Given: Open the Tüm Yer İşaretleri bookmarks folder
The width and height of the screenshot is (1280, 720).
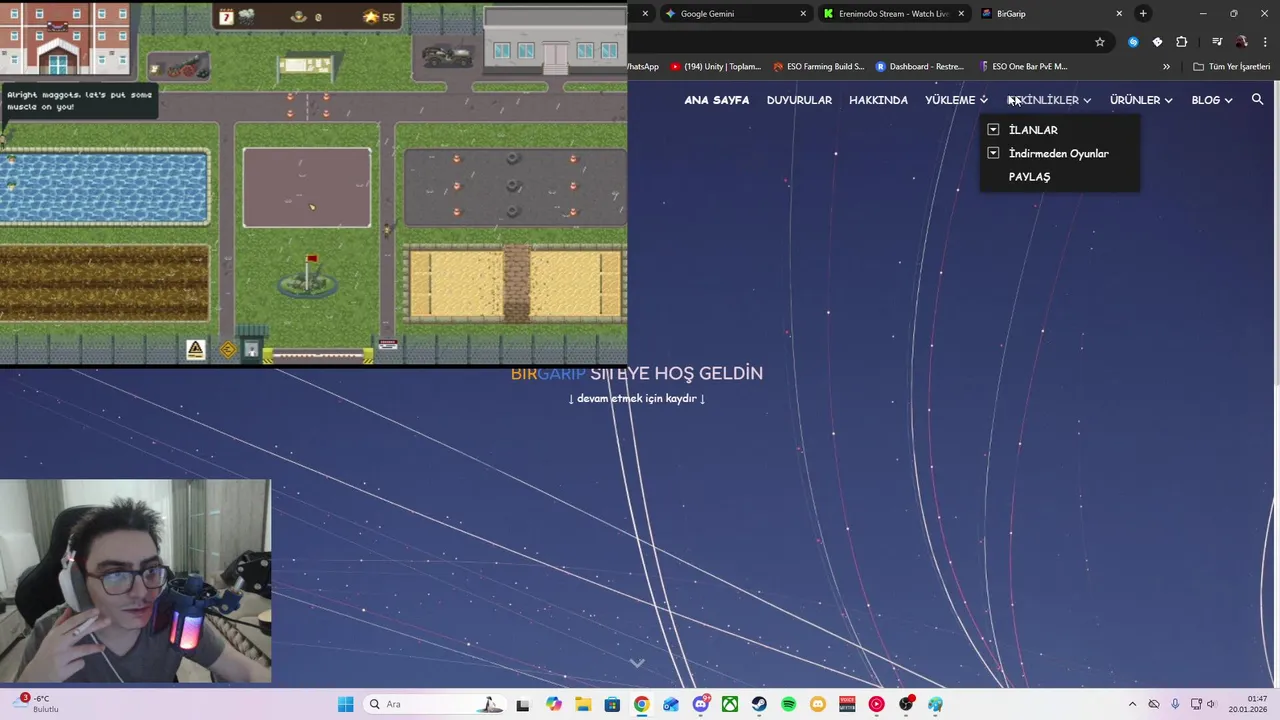Looking at the screenshot, I should click(x=1232, y=67).
